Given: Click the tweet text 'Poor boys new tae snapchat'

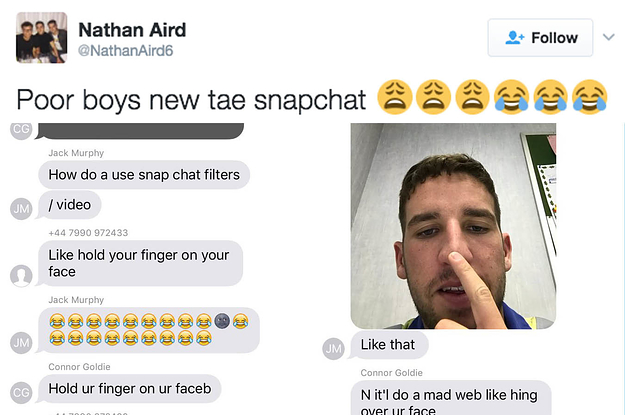Looking at the screenshot, I should coord(191,100).
